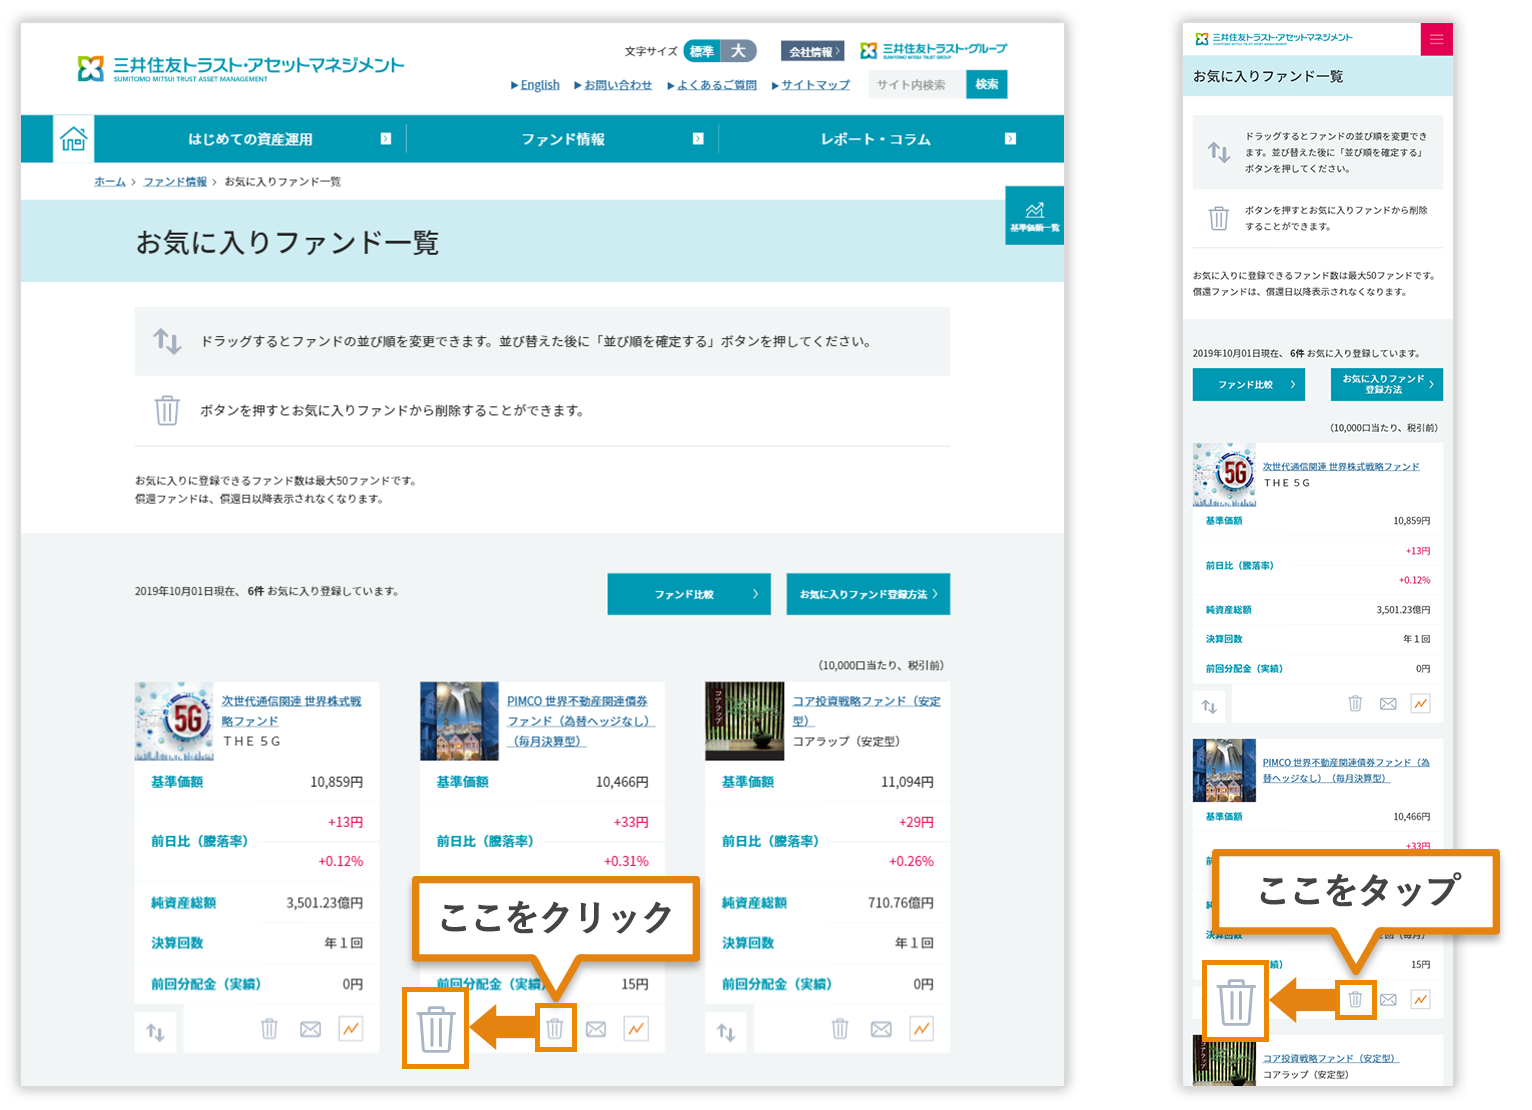This screenshot has width=1532, height=1110.
Task: Open chart icon on PIMCO fund card
Action: (636, 1028)
